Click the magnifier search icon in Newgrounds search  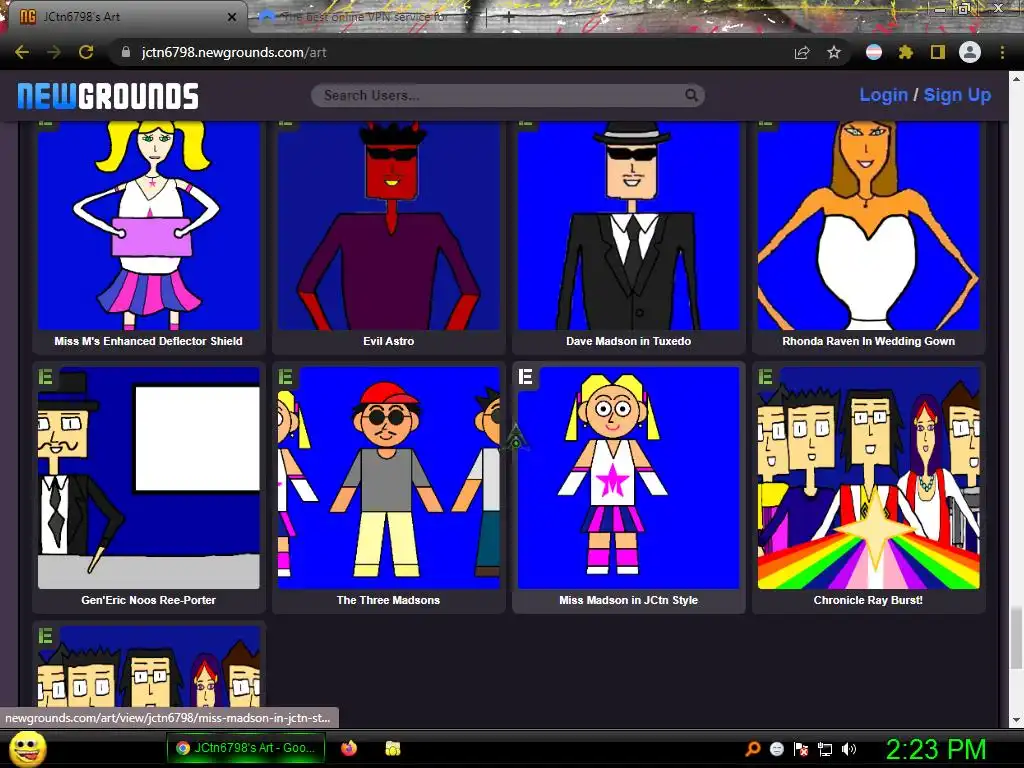pos(691,95)
